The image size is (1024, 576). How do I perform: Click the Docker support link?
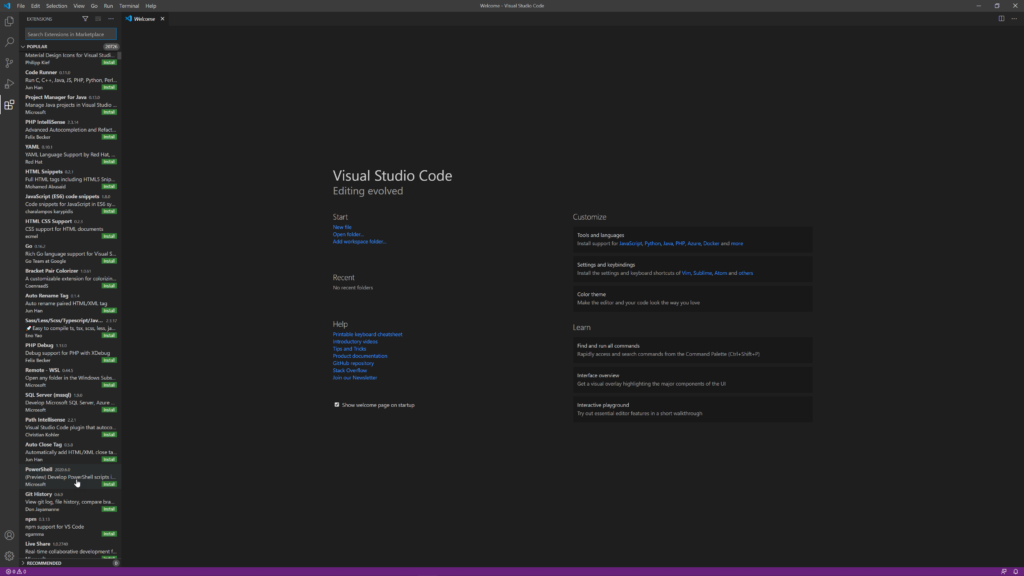[711, 244]
